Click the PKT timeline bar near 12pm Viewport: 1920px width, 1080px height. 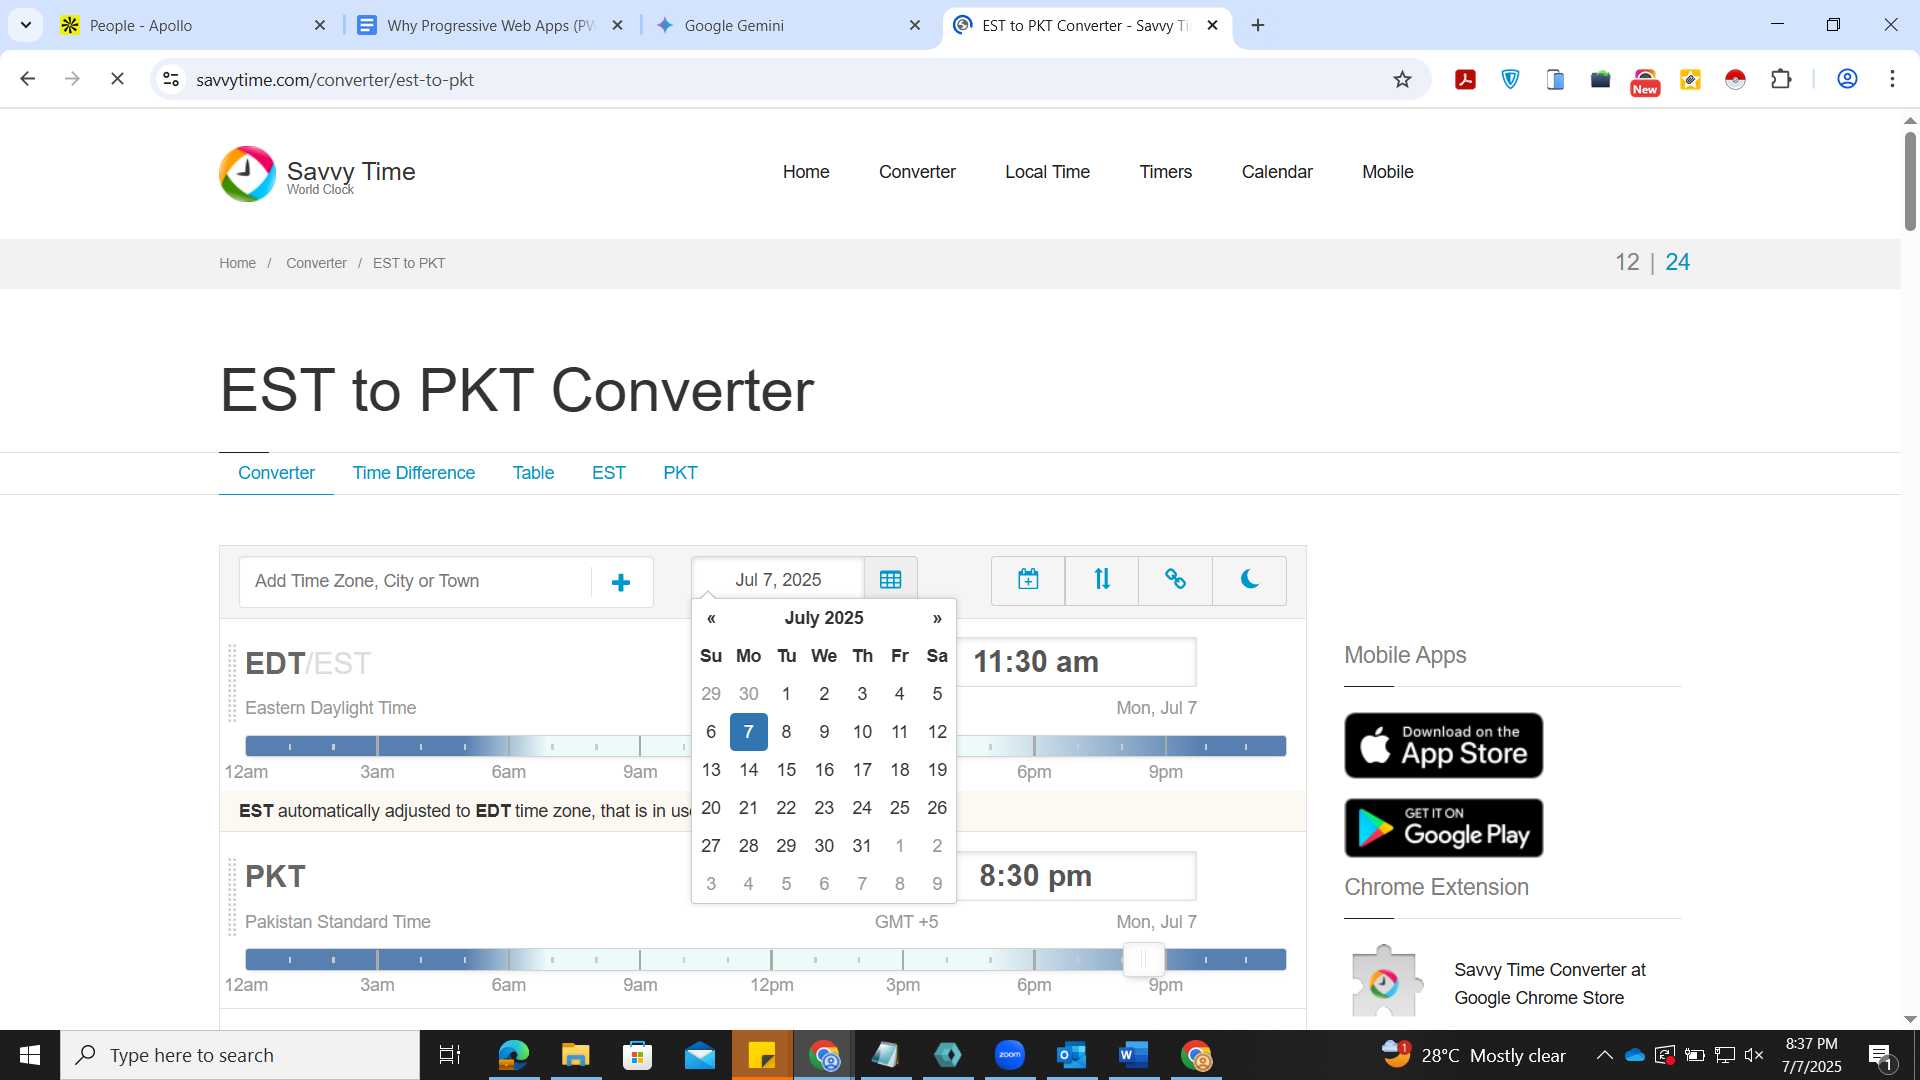[x=771, y=960]
